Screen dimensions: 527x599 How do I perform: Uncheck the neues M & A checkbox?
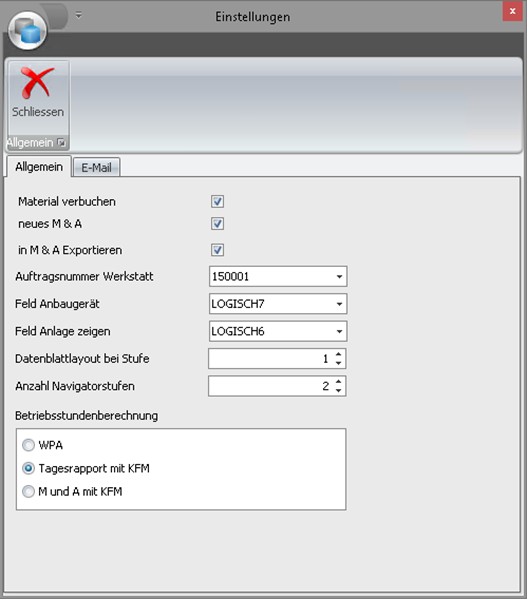pos(217,223)
